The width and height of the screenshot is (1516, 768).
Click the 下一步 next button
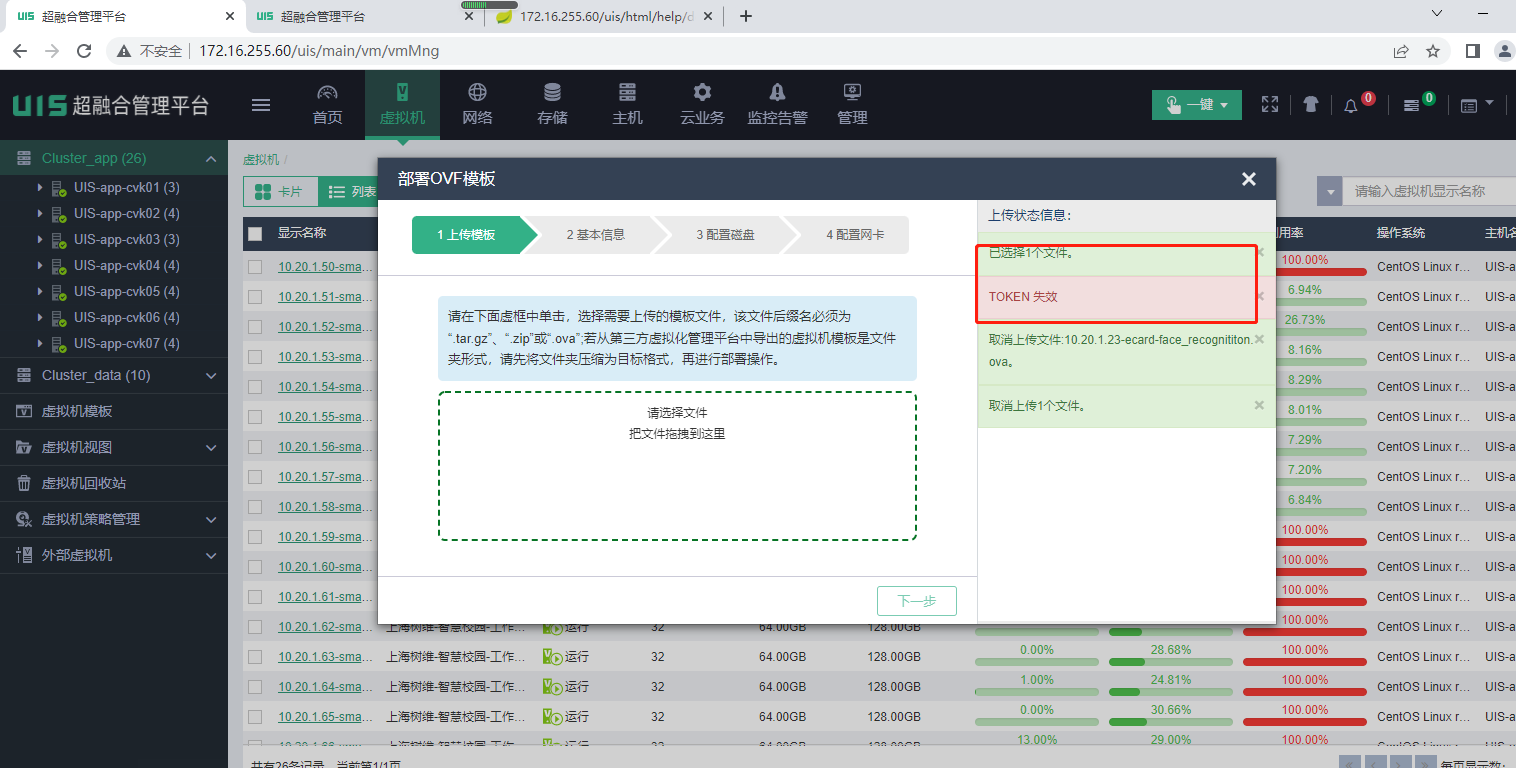917,601
